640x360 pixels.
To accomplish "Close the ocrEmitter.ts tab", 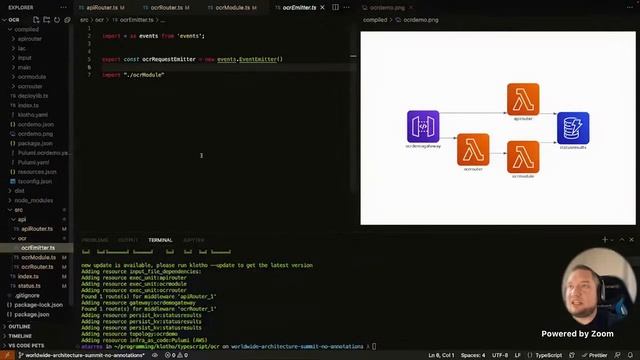I will 322,7.
